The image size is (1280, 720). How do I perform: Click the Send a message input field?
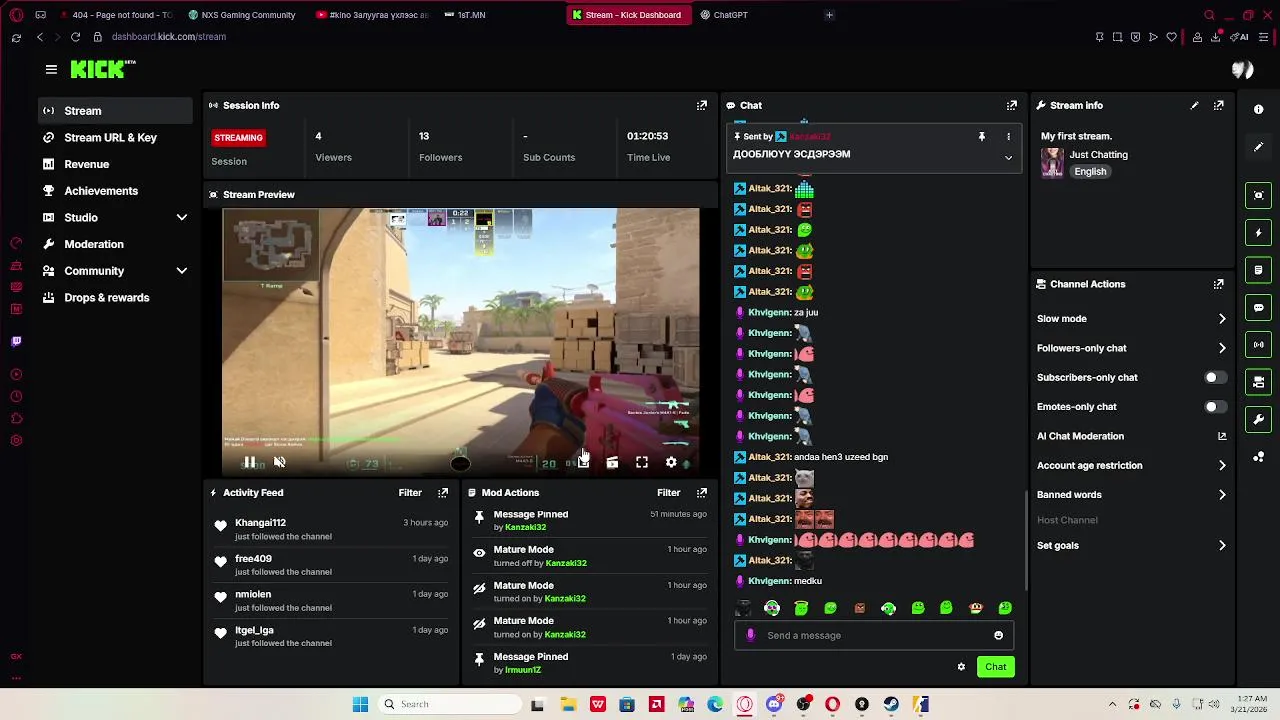click(x=875, y=635)
